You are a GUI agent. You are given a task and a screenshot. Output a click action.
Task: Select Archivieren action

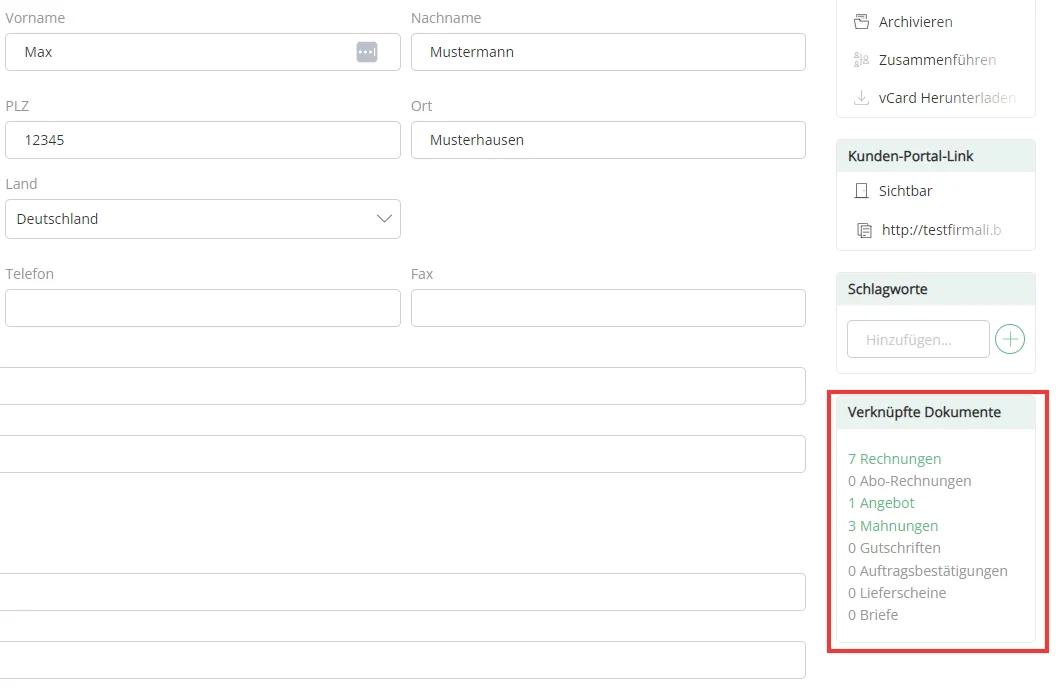point(915,22)
